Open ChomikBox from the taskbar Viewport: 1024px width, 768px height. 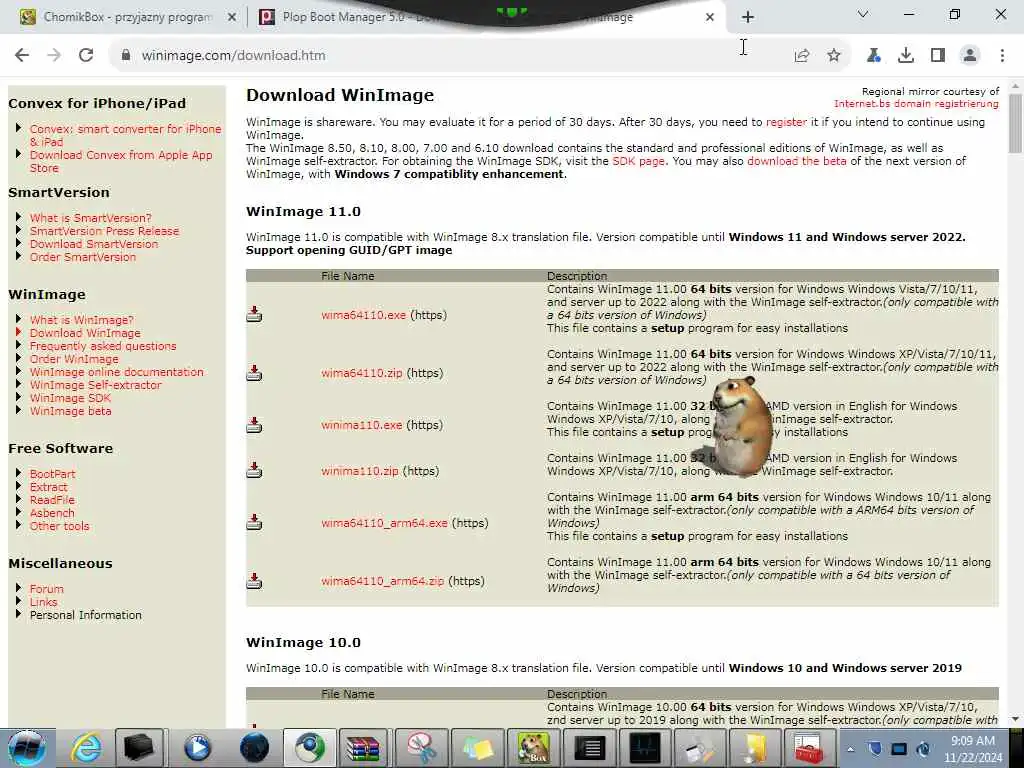[x=534, y=748]
